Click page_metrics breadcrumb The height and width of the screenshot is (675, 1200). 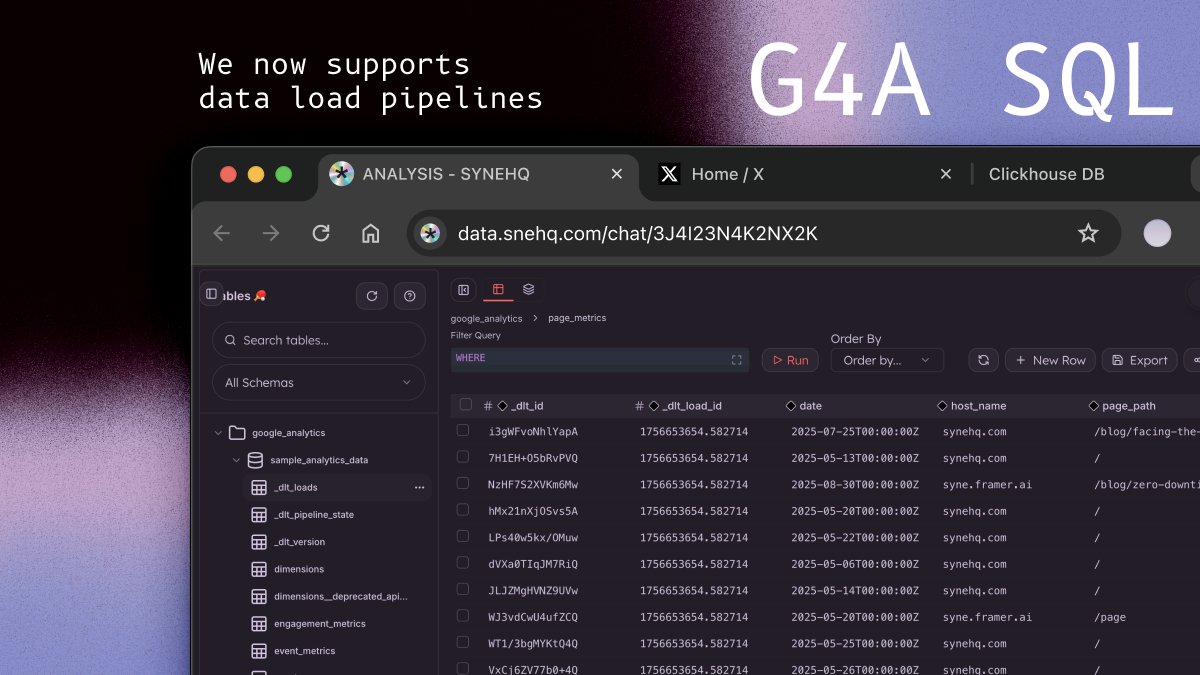(x=577, y=318)
